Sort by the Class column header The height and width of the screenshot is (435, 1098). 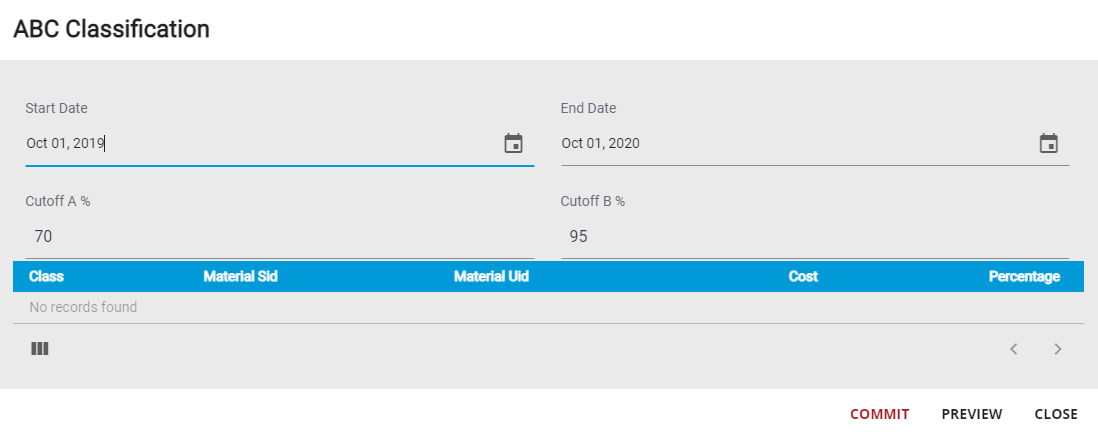pyautogui.click(x=47, y=277)
